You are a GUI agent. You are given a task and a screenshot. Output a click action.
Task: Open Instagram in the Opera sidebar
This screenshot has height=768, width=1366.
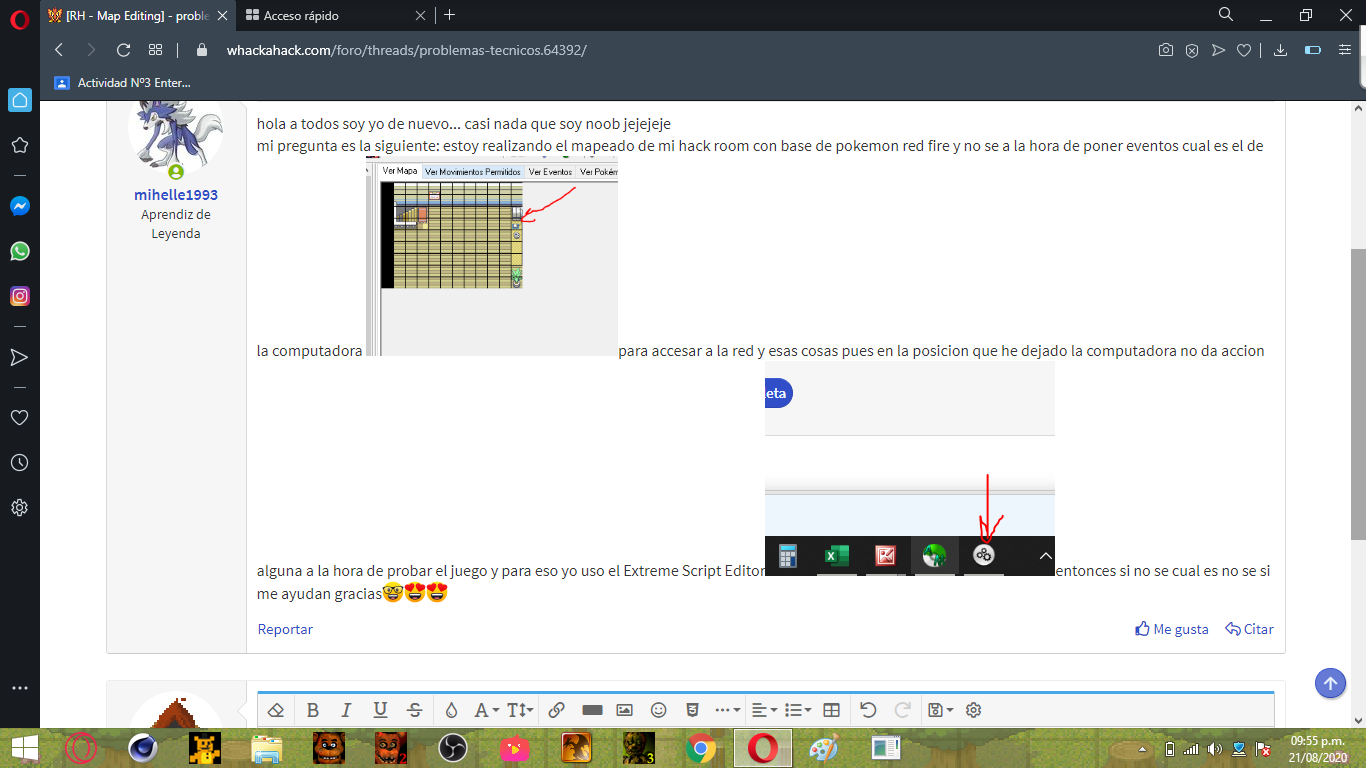19,296
